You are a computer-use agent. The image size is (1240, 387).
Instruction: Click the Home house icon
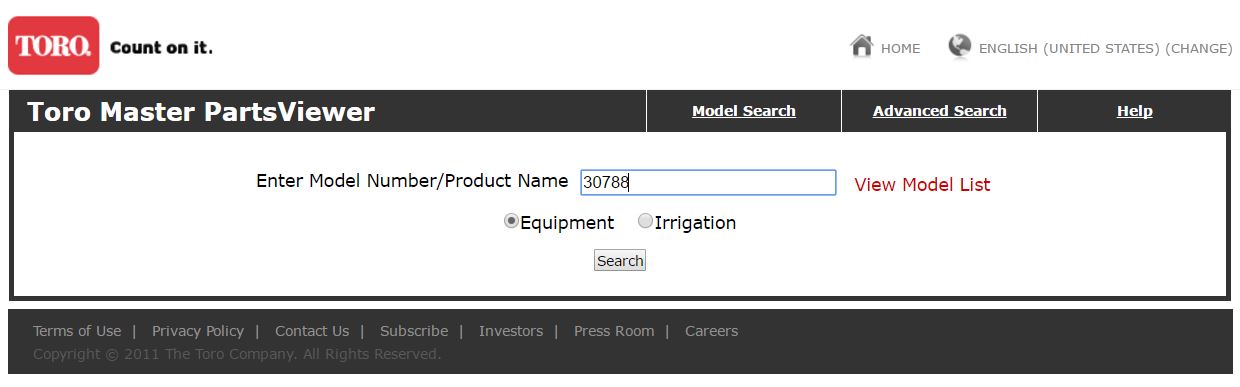tap(861, 46)
